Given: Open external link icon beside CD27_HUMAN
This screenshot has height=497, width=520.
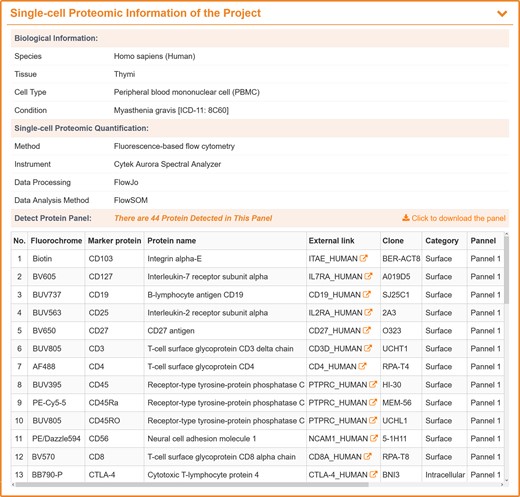Looking at the screenshot, I should coord(366,330).
